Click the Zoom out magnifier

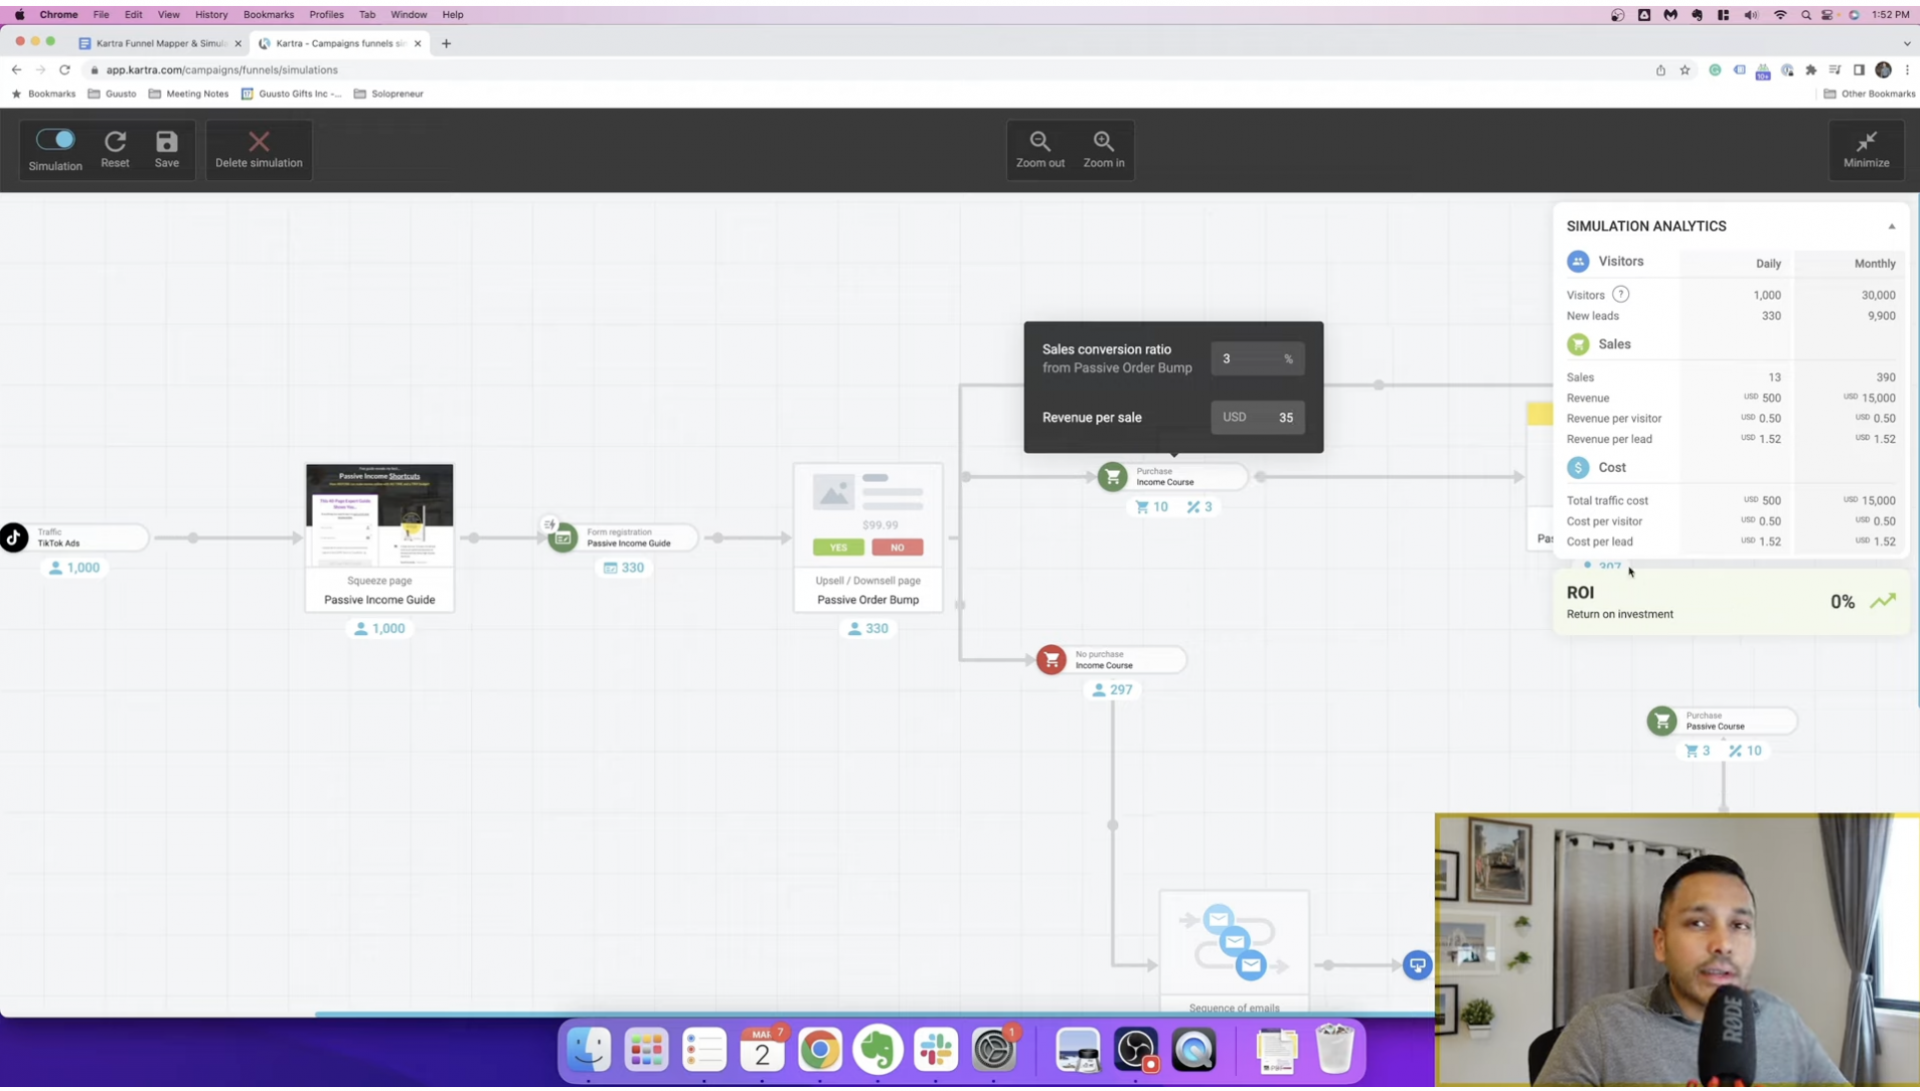pos(1040,142)
